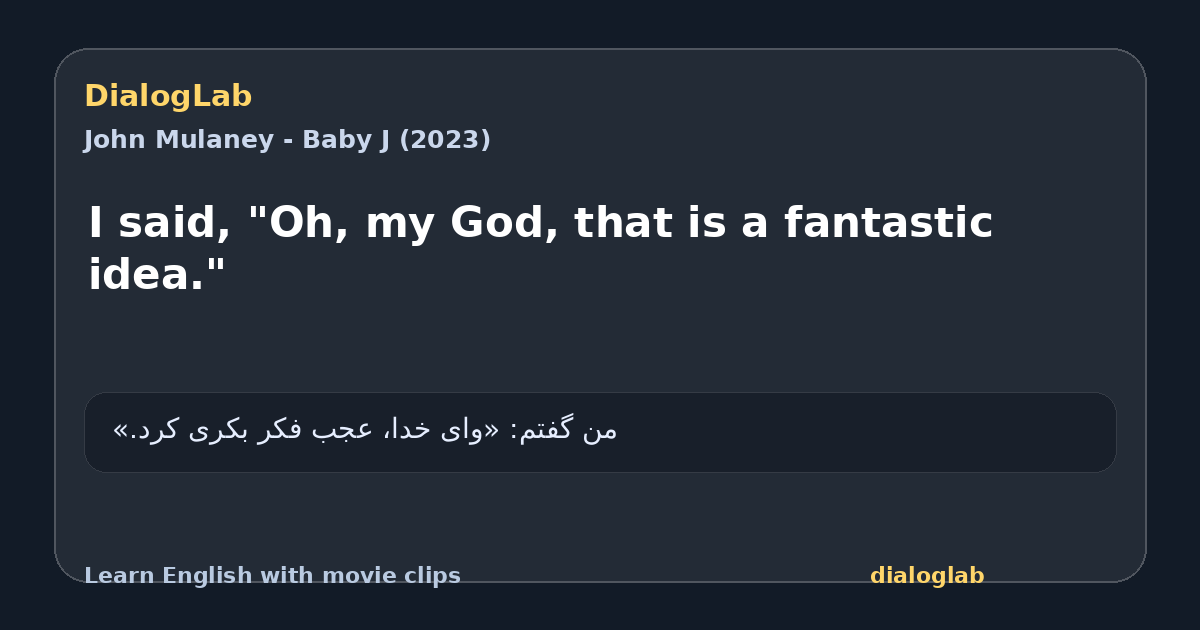This screenshot has width=1200, height=630.
Task: Click the DialogLab logo text
Action: pyautogui.click(x=168, y=97)
